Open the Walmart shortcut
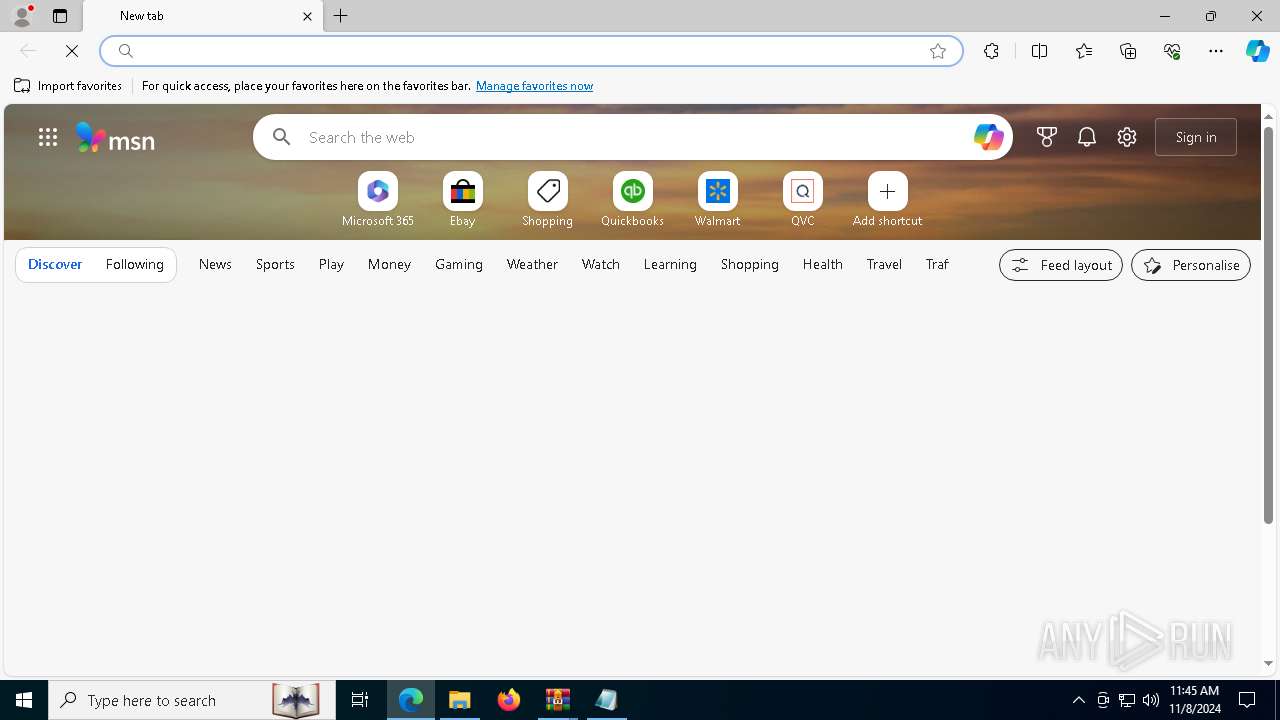The image size is (1280, 720). [718, 200]
